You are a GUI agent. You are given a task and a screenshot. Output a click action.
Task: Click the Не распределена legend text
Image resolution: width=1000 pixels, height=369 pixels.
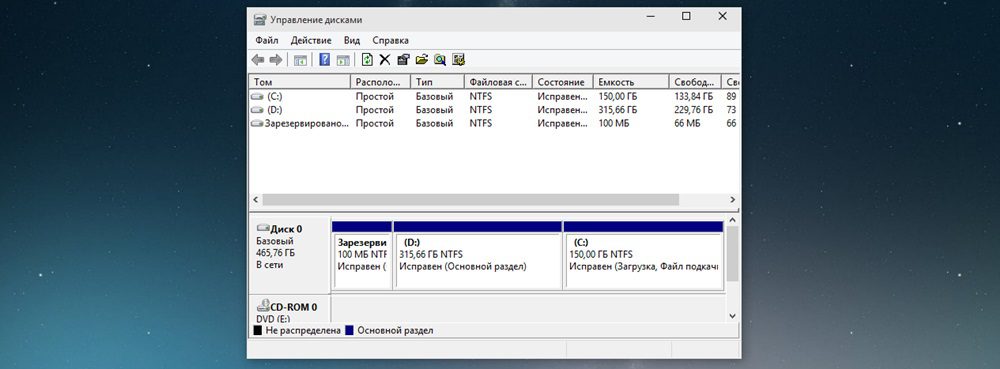pos(303,331)
